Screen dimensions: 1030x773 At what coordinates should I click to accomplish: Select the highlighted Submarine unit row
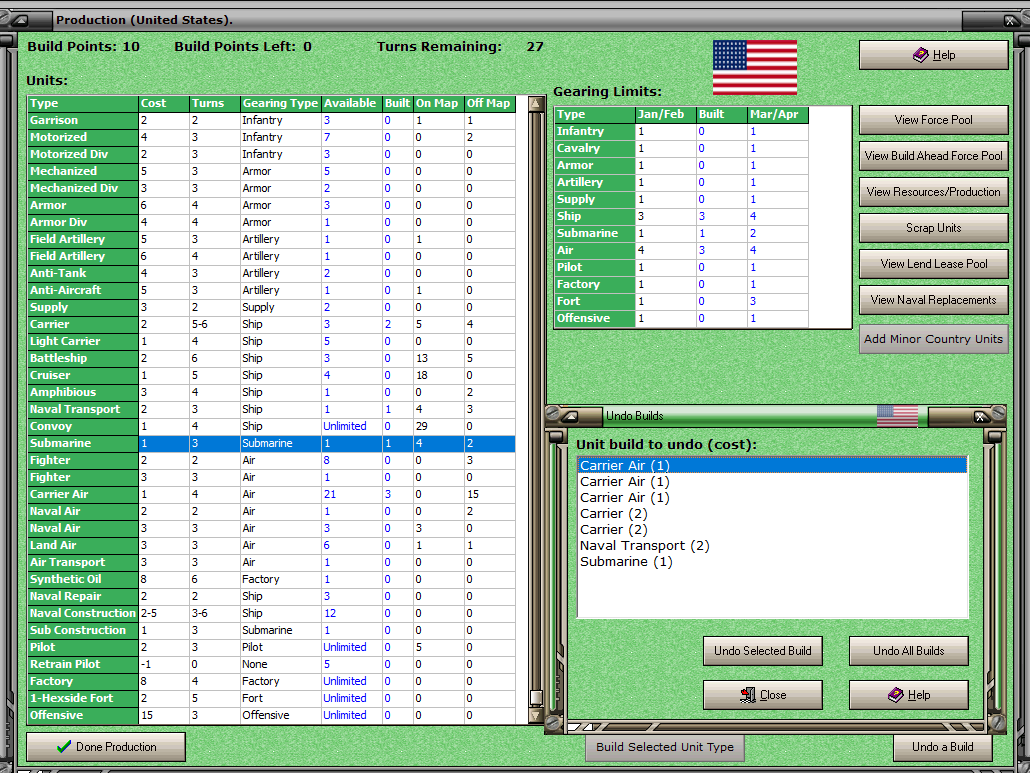click(271, 443)
